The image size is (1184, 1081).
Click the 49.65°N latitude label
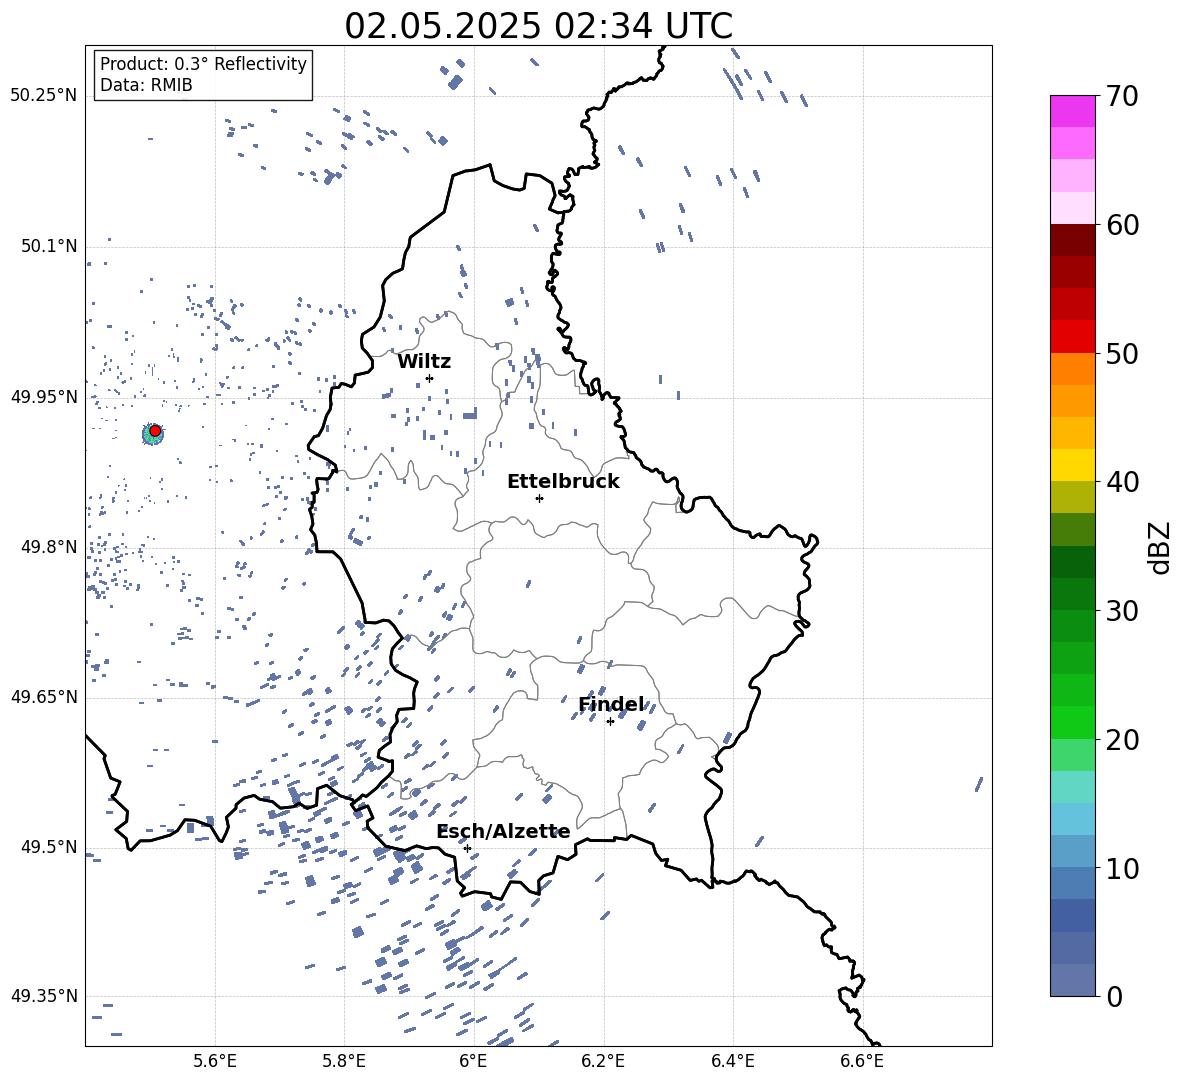(x=44, y=696)
